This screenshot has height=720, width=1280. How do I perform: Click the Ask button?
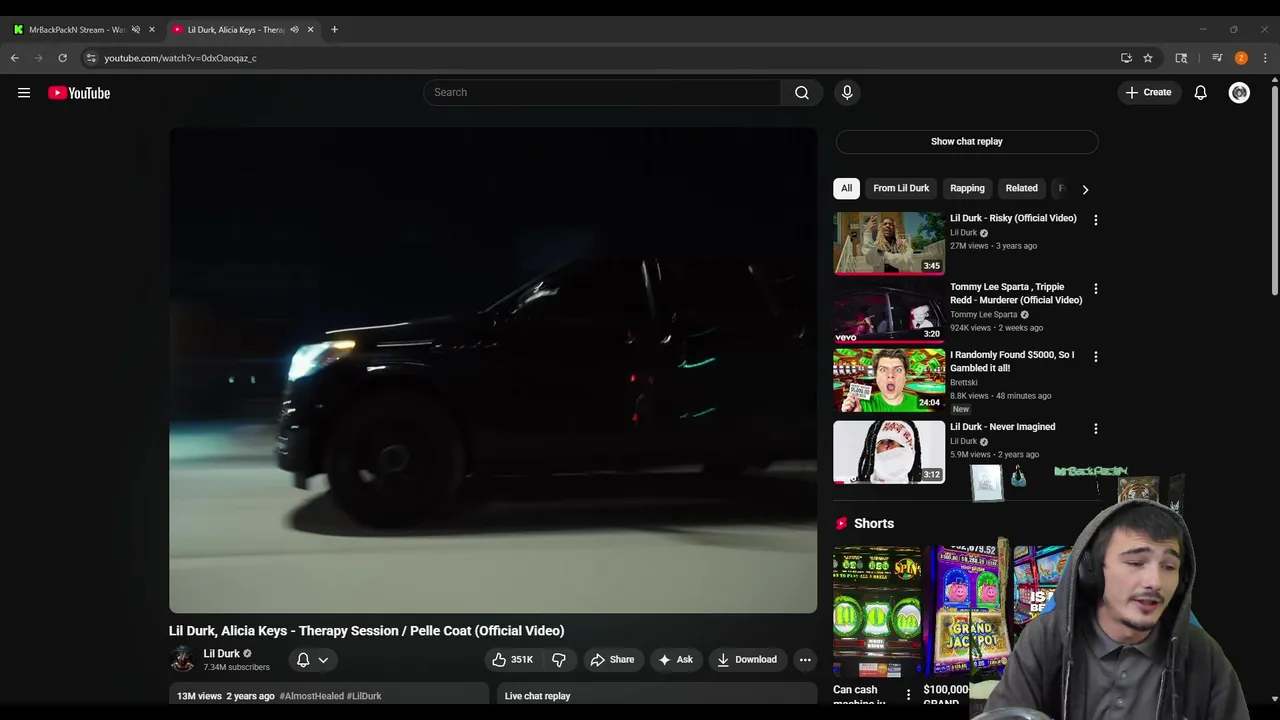point(675,660)
